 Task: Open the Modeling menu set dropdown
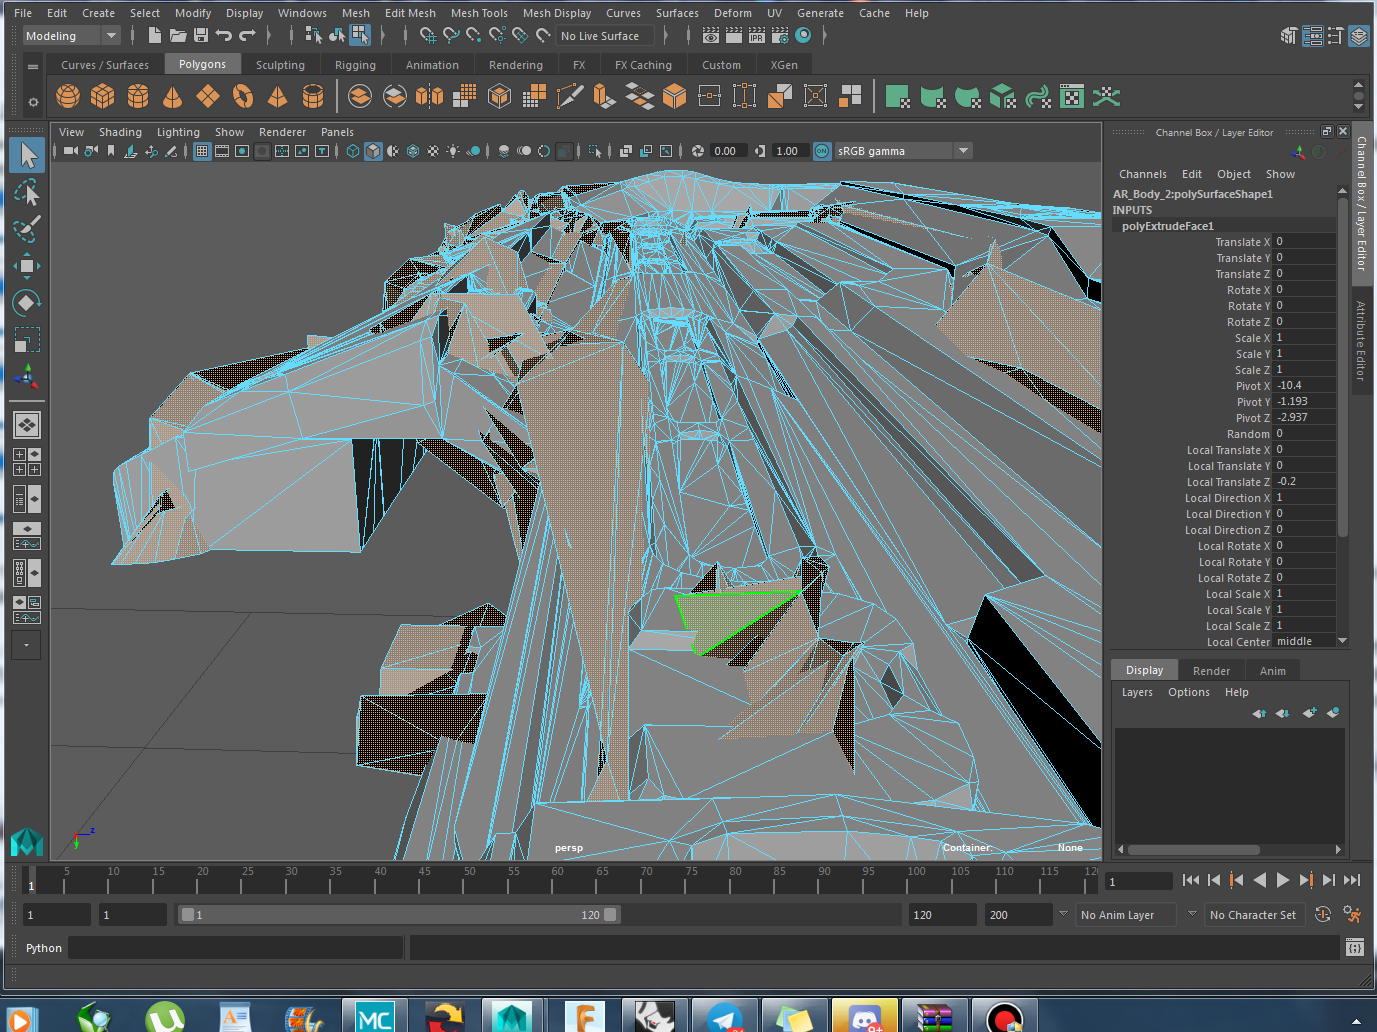(x=111, y=36)
